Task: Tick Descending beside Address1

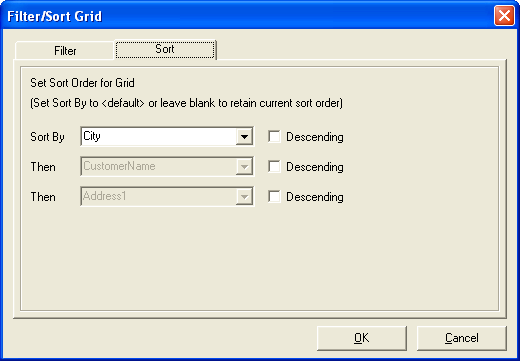Action: 274,197
